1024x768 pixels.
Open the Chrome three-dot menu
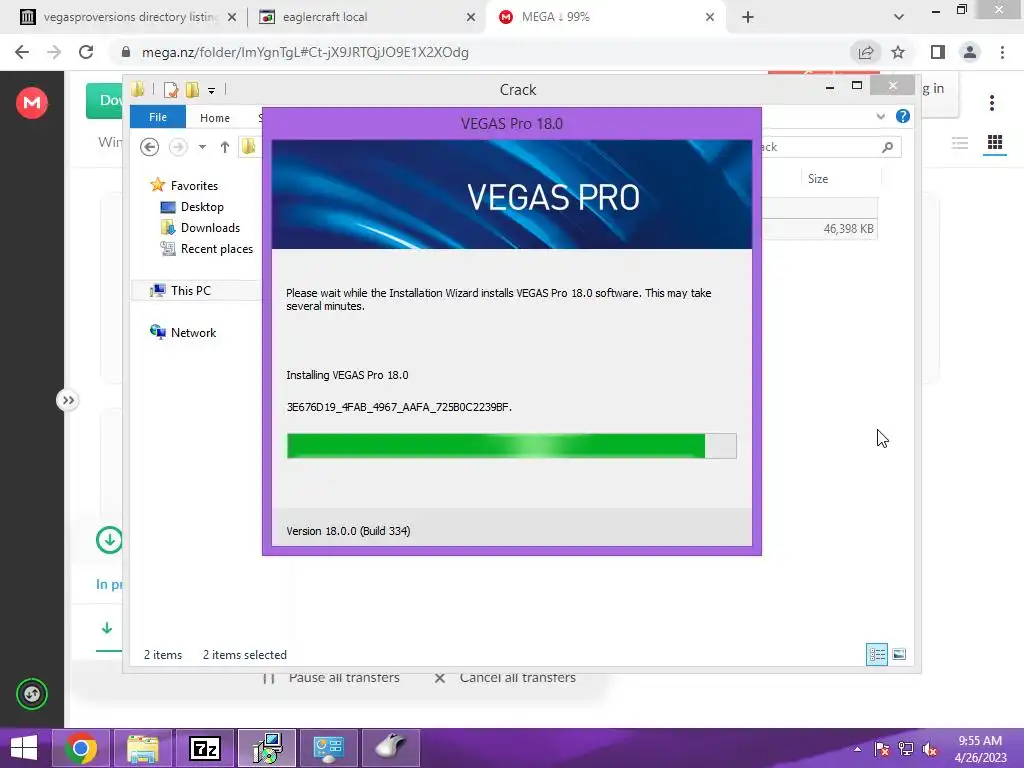click(x=1002, y=52)
